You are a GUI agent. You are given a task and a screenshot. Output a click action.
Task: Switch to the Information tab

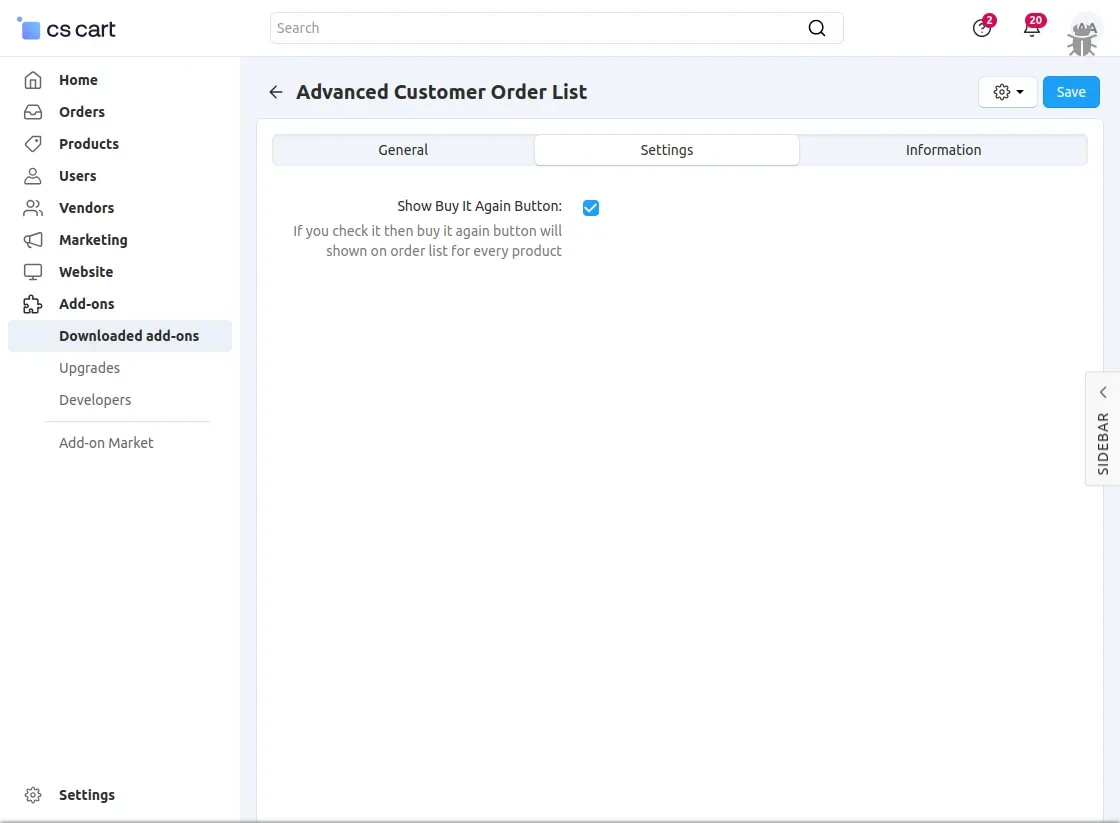pyautogui.click(x=943, y=150)
